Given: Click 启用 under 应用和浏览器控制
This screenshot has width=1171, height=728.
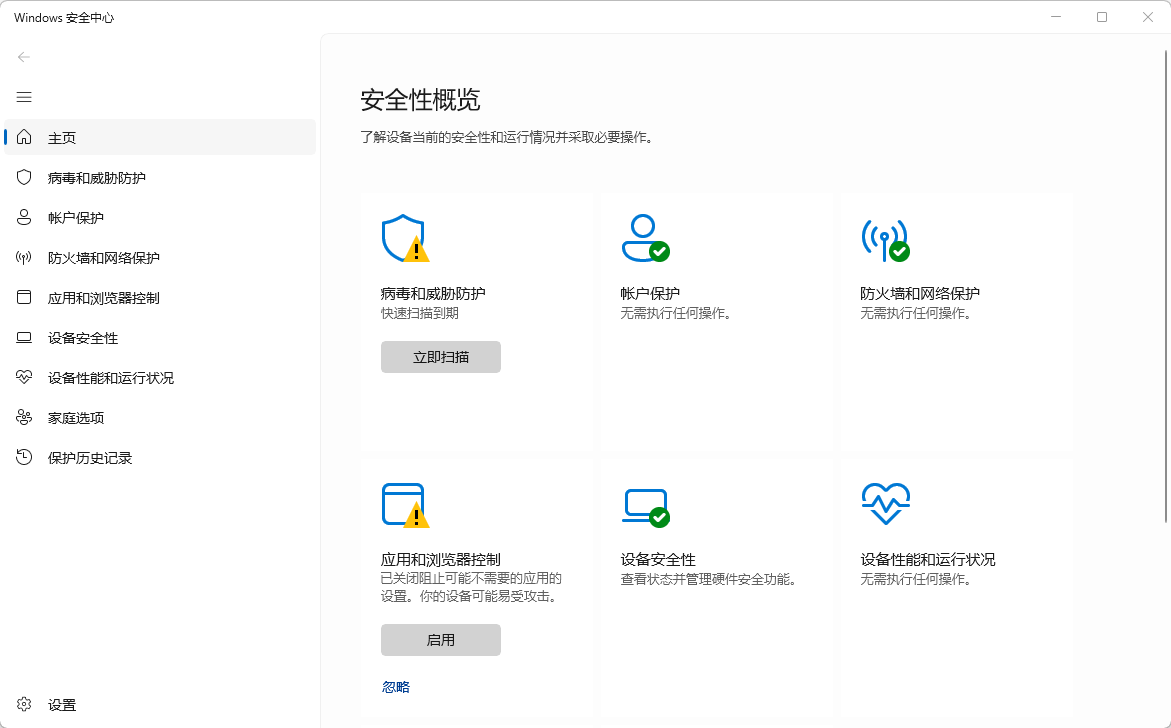Looking at the screenshot, I should (440, 639).
